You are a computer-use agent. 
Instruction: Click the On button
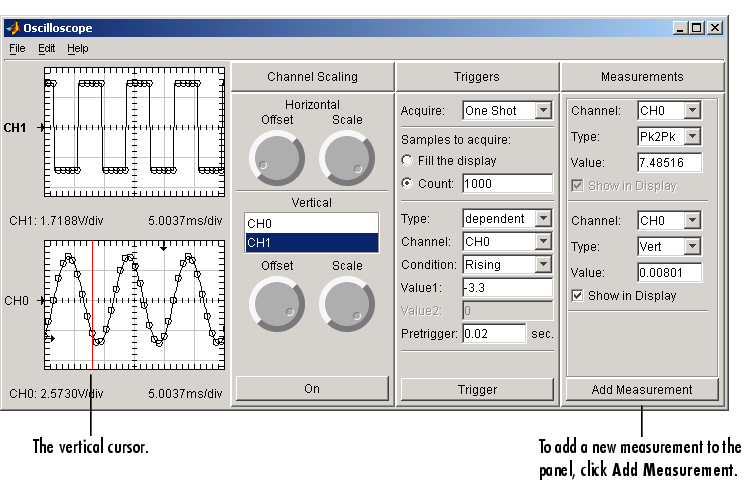312,389
